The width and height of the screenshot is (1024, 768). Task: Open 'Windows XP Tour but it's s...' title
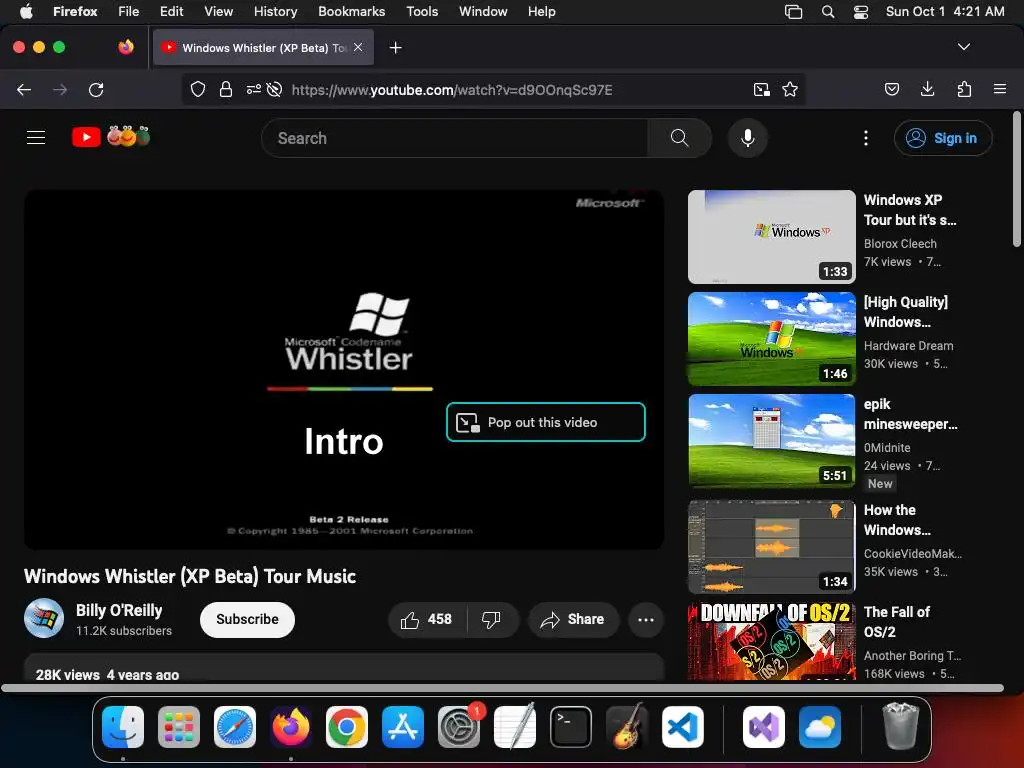910,210
